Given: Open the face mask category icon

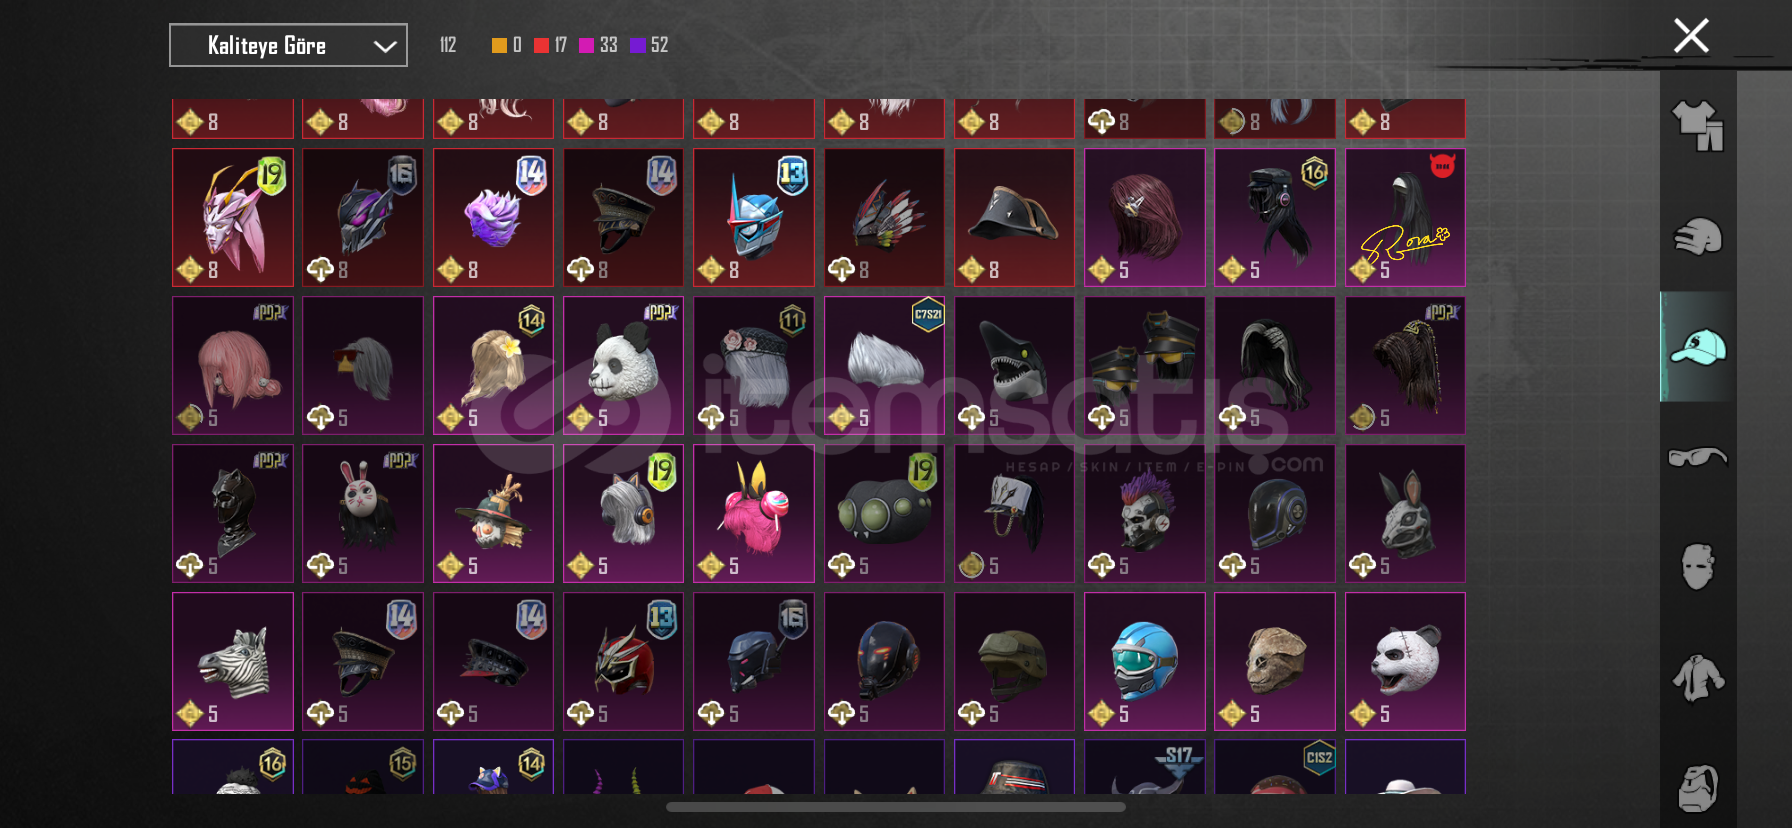Looking at the screenshot, I should click(x=1698, y=566).
